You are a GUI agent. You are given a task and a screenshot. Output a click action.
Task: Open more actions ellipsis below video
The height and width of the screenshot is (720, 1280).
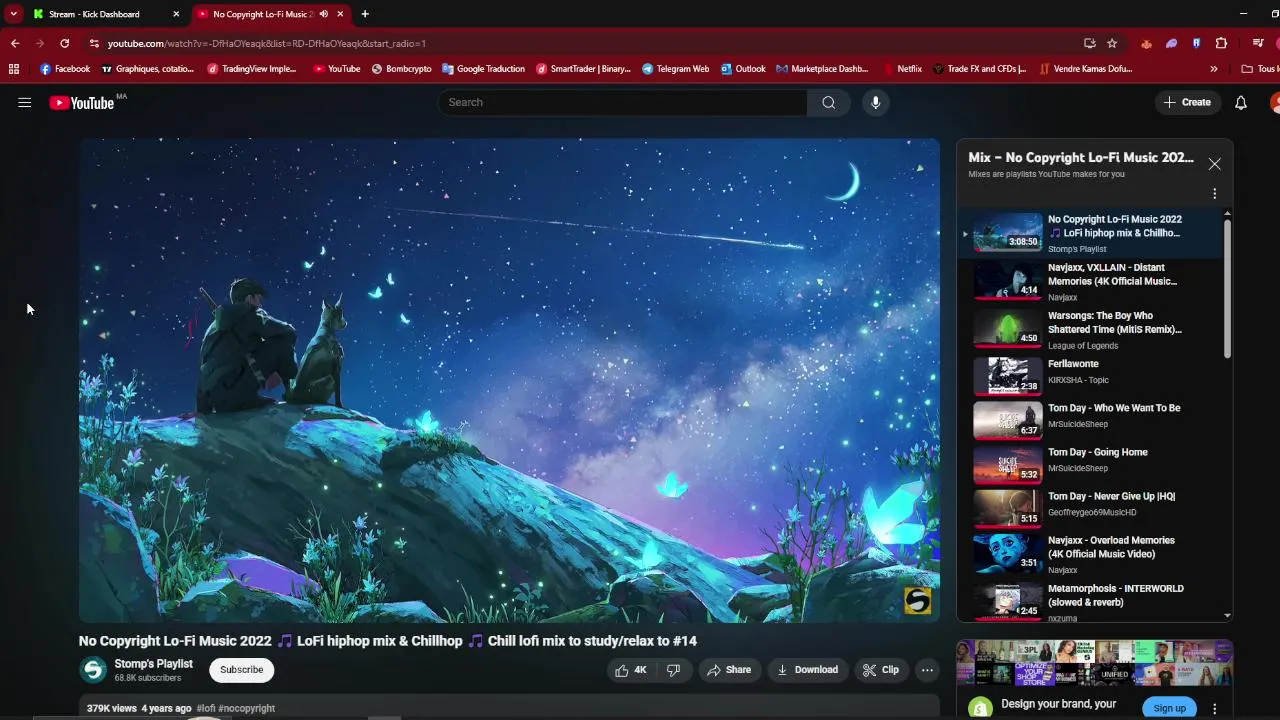927,670
